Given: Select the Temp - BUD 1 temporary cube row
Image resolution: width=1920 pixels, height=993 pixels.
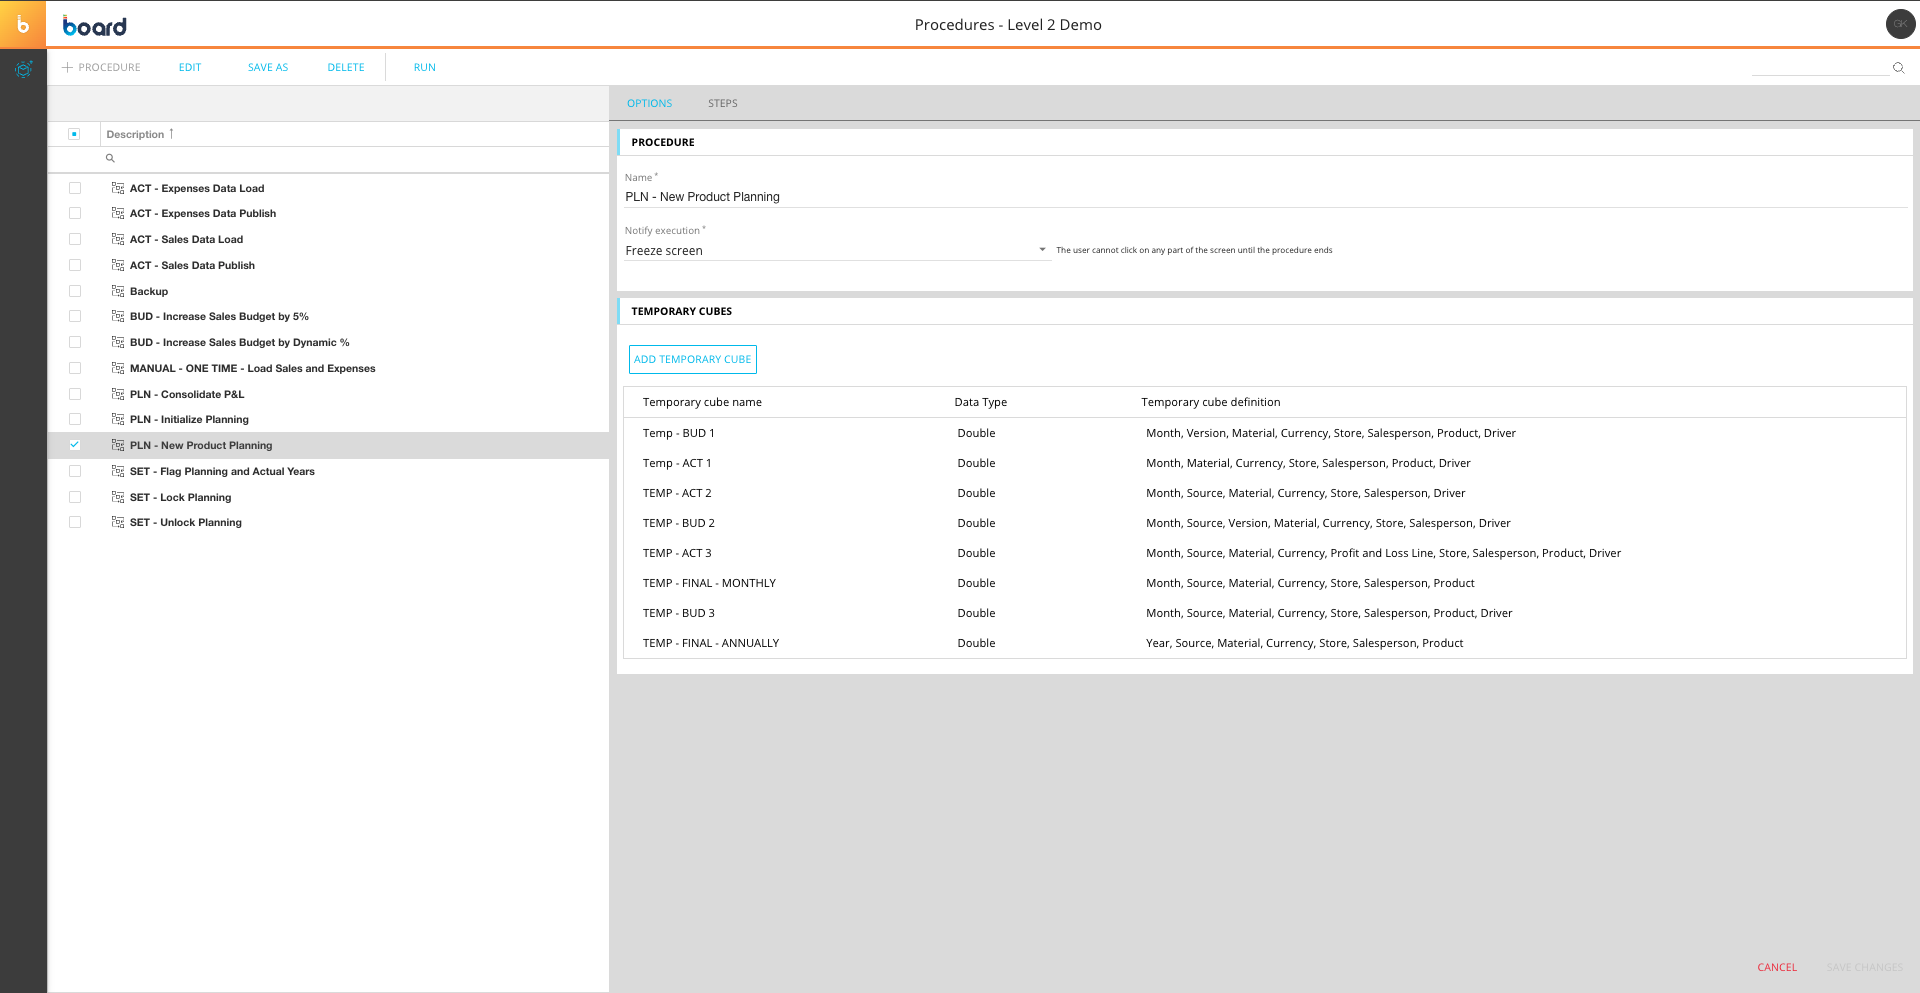Looking at the screenshot, I should 1265,433.
